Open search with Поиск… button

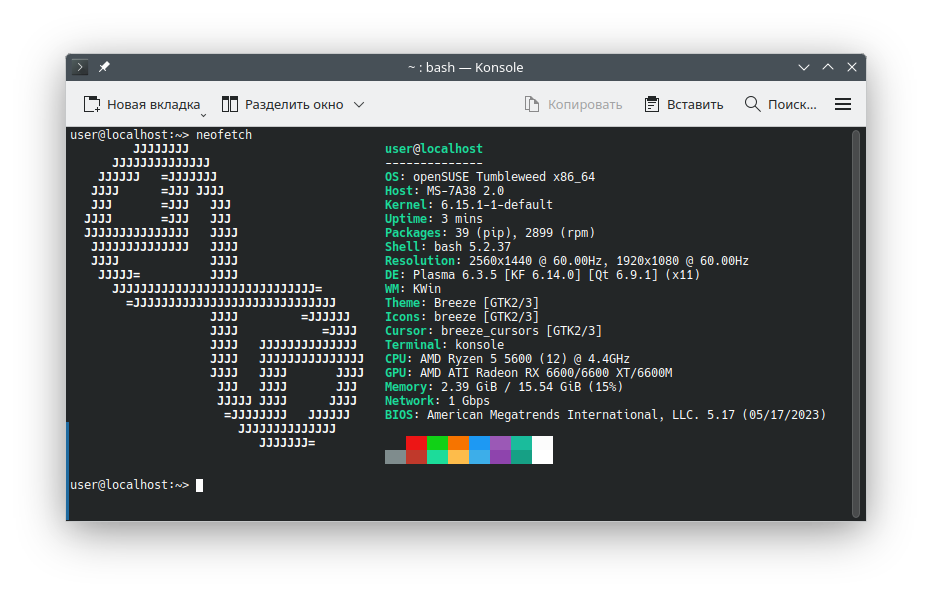pos(780,105)
